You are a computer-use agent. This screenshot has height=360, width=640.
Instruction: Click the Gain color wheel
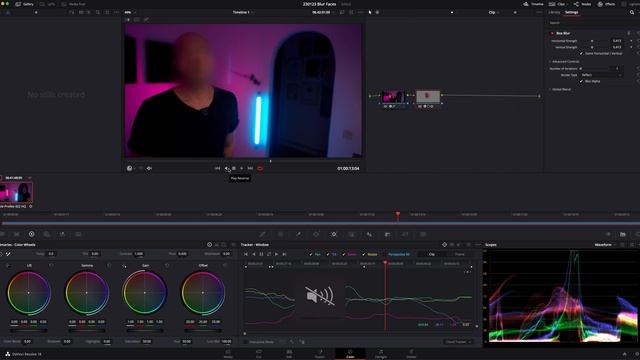(x=144, y=293)
